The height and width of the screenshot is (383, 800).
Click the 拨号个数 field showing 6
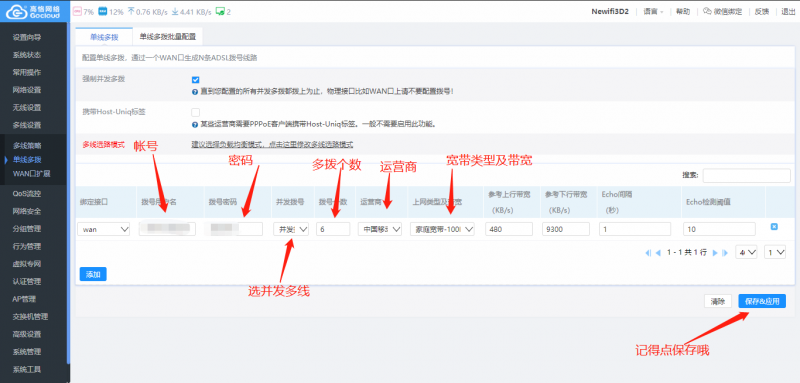click(333, 229)
